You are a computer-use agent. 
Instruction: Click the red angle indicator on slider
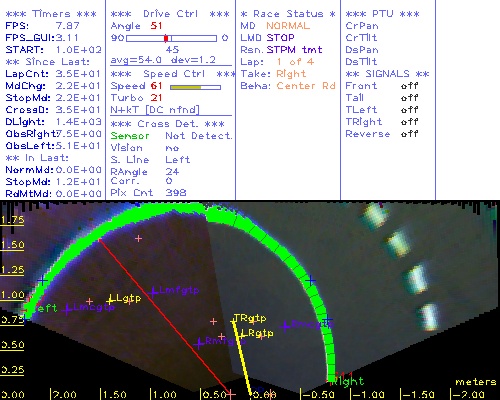(166, 38)
